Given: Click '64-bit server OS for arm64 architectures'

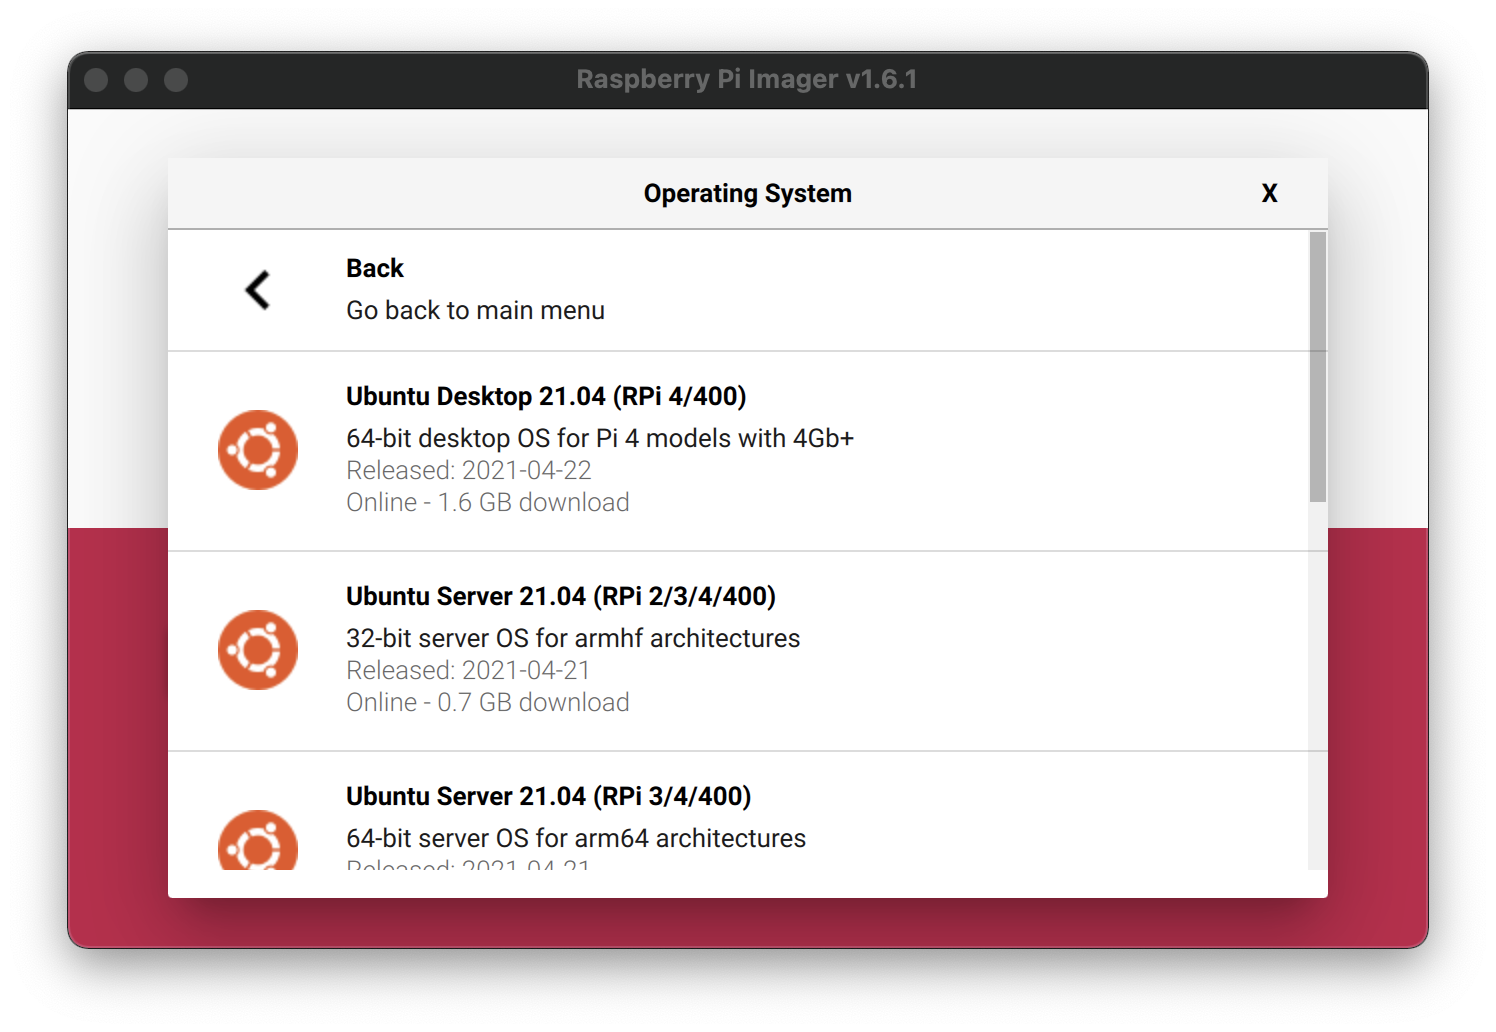Looking at the screenshot, I should pyautogui.click(x=576, y=838).
